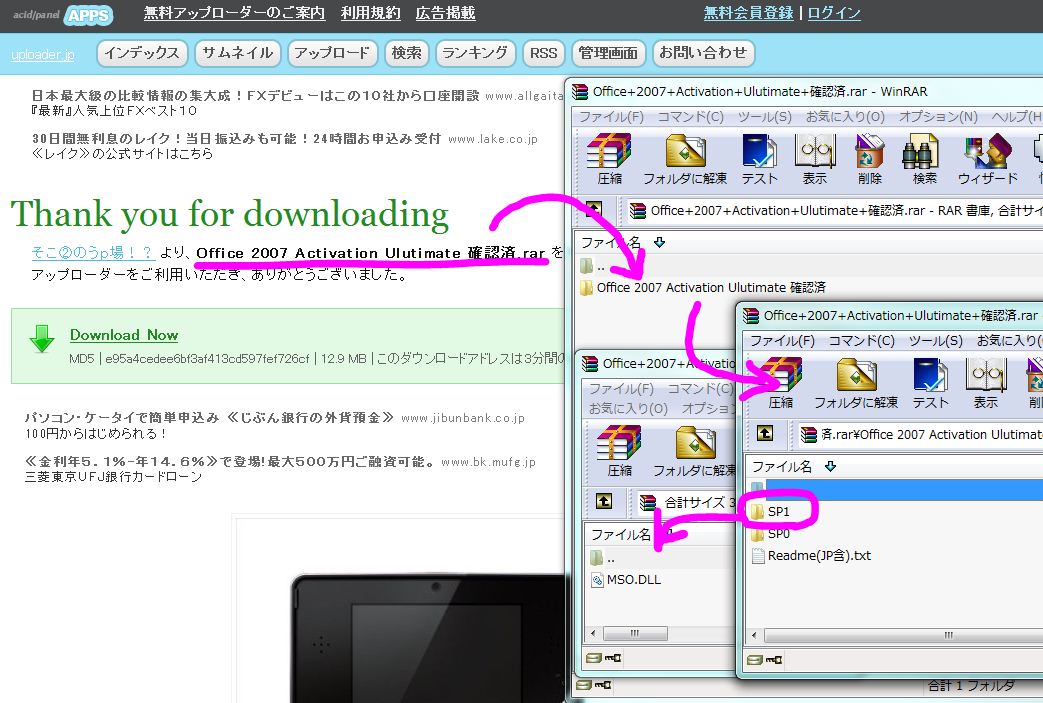Click the 管理画面 button

608,53
